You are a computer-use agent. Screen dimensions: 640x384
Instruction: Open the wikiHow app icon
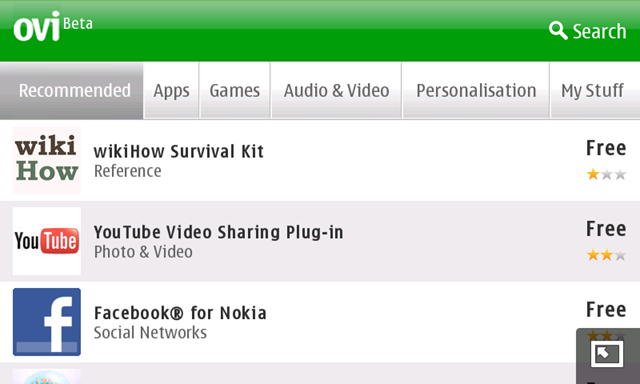(47, 160)
